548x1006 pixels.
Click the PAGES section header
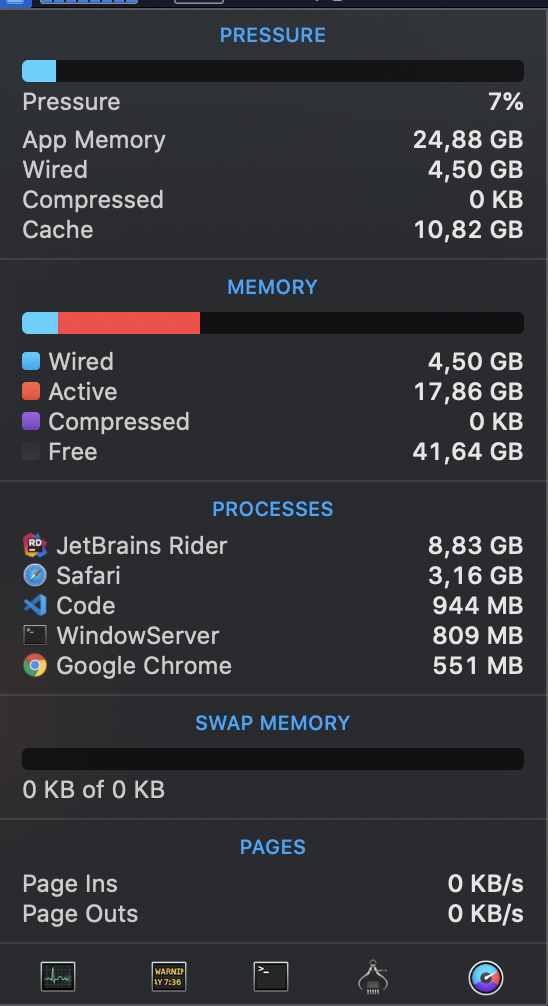coord(273,847)
